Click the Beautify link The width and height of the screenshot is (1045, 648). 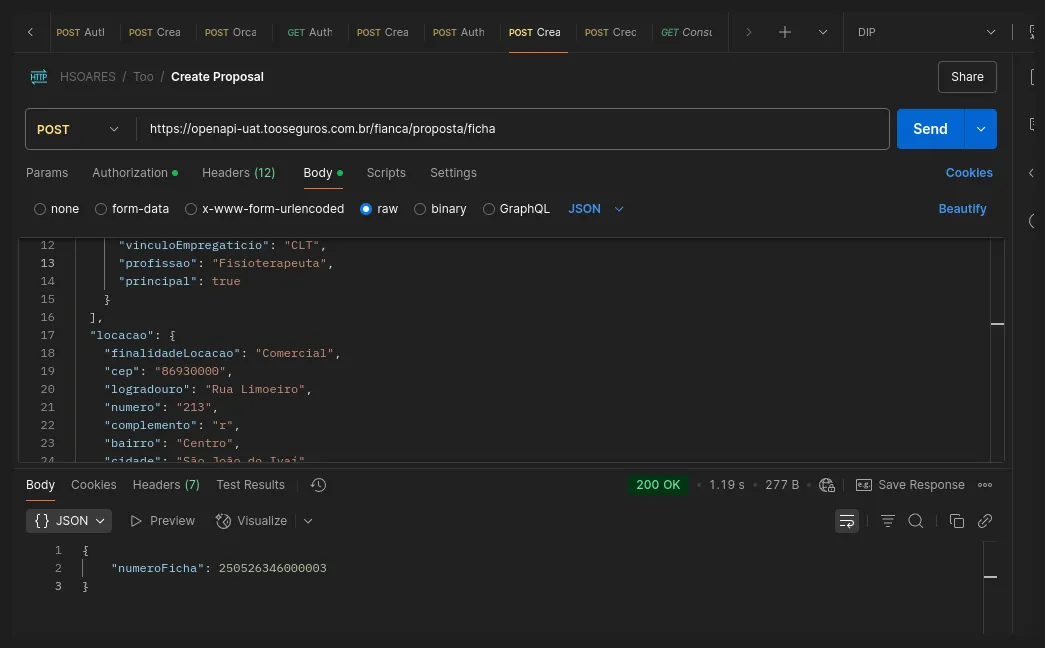(x=962, y=209)
